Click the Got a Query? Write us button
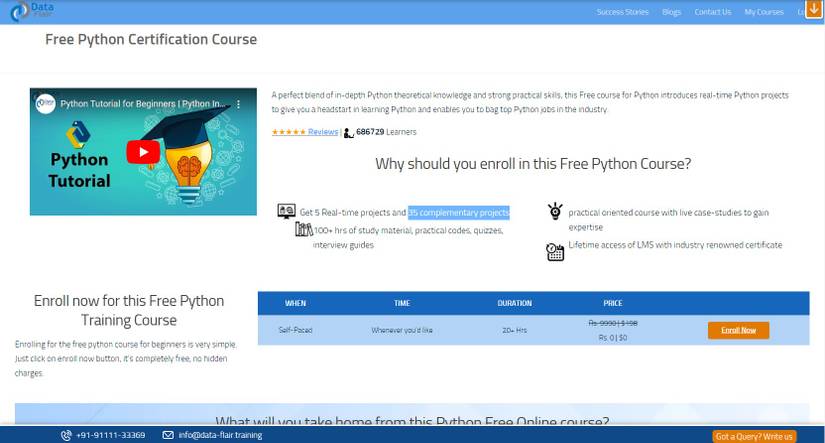825x443 pixels. (x=754, y=436)
